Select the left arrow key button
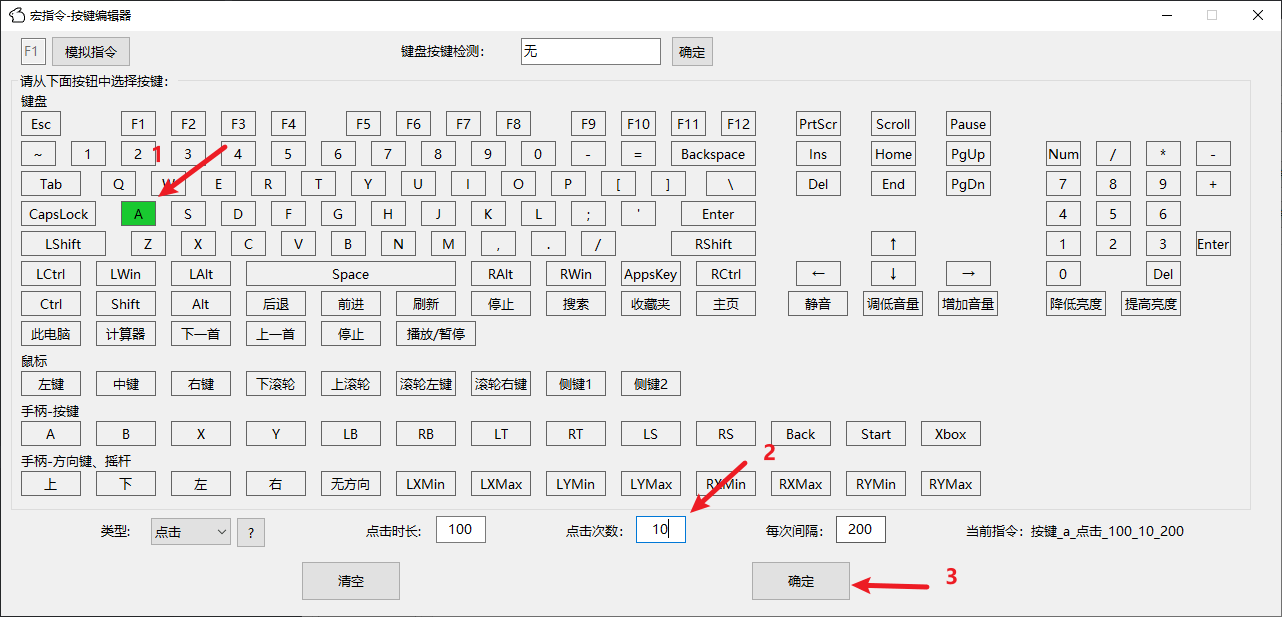Viewport: 1282px width, 617px height. coord(818,274)
